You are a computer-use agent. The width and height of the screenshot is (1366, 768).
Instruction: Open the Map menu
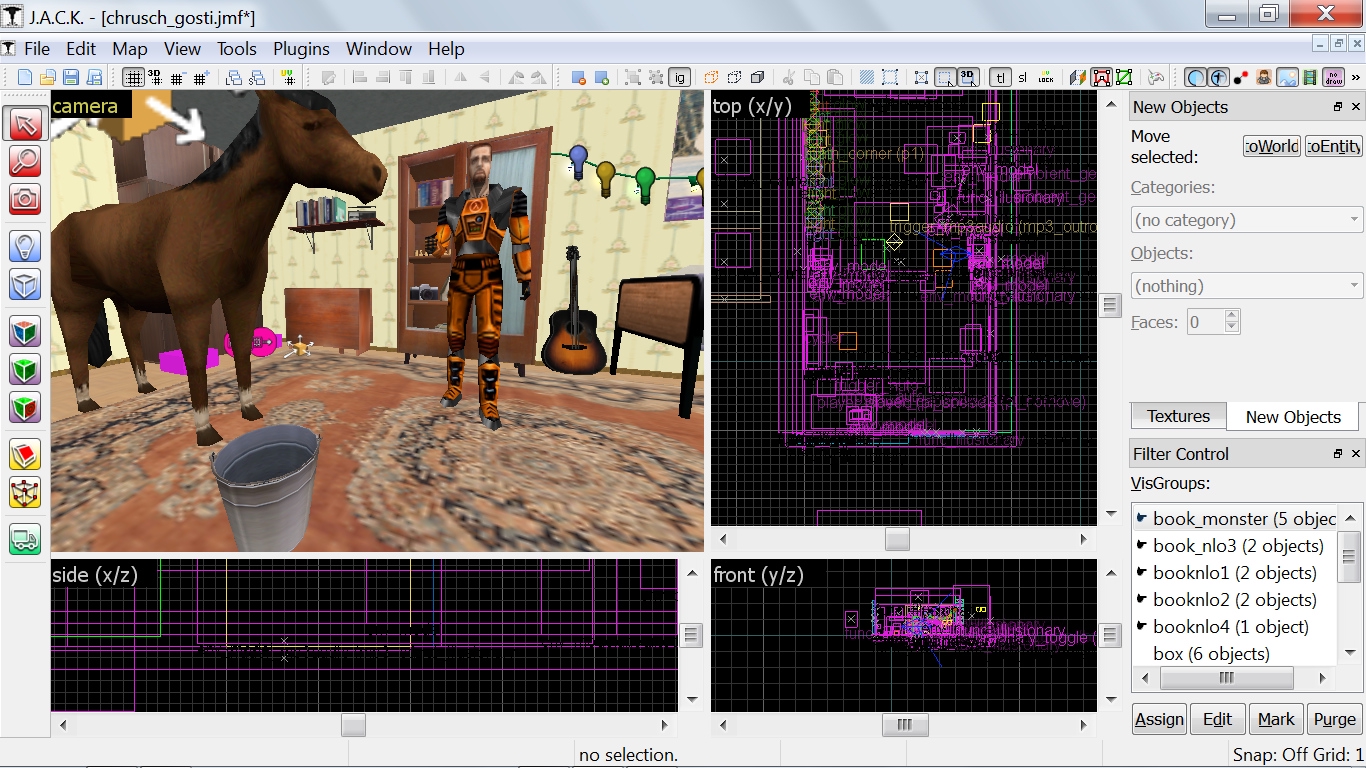[130, 48]
